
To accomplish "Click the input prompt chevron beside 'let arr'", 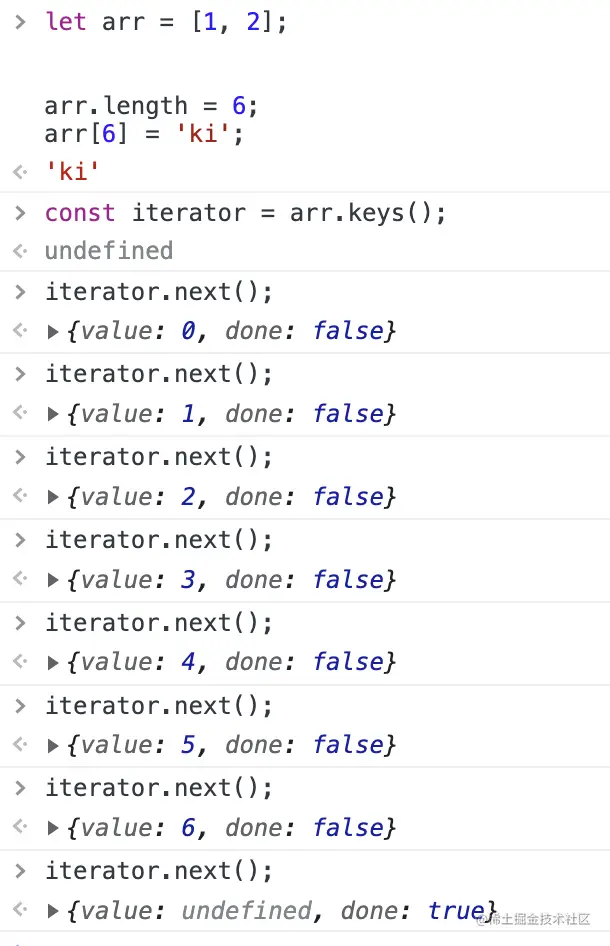I will point(20,22).
